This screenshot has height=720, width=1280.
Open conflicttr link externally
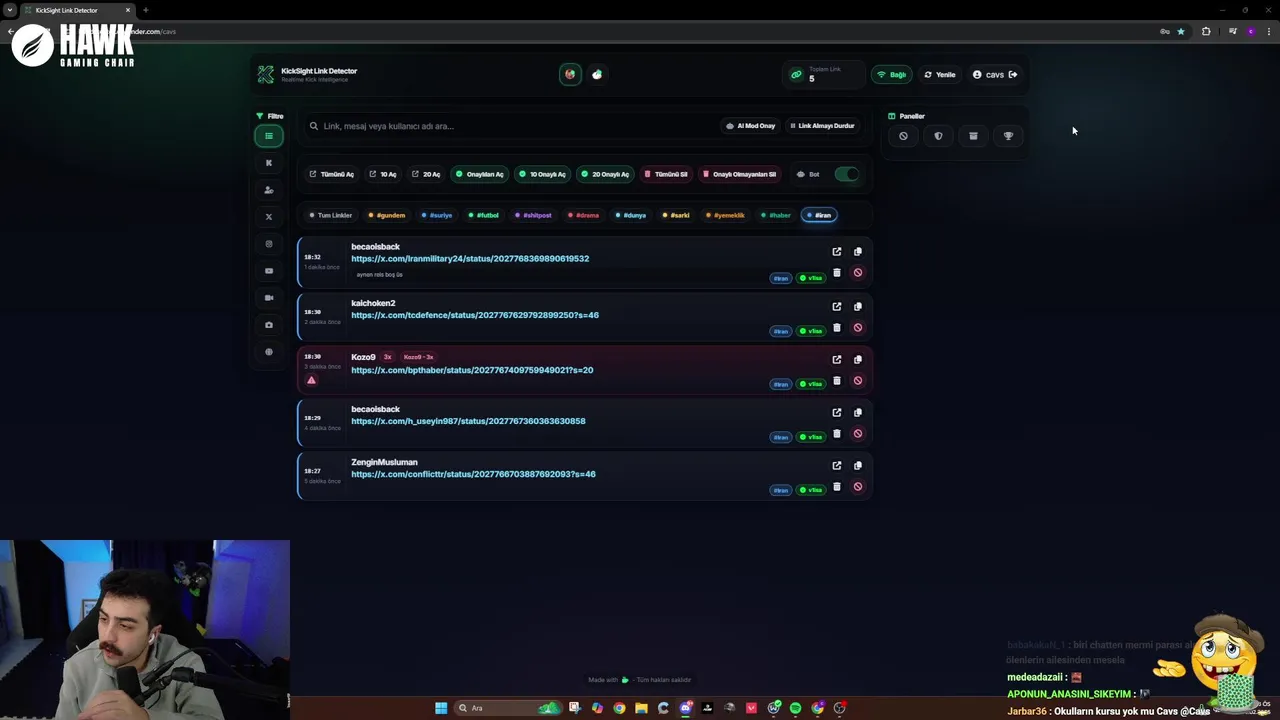(x=837, y=466)
